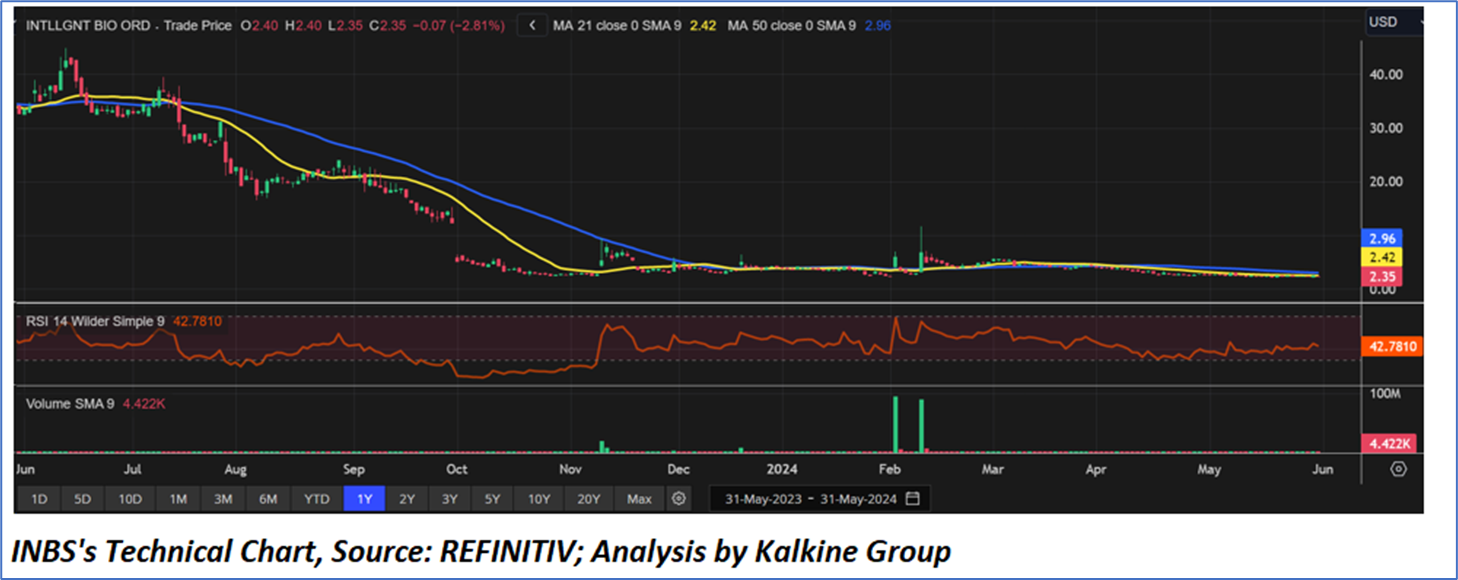Click the Apr label on the time axis
This screenshot has width=1458, height=580.
pyautogui.click(x=1096, y=468)
